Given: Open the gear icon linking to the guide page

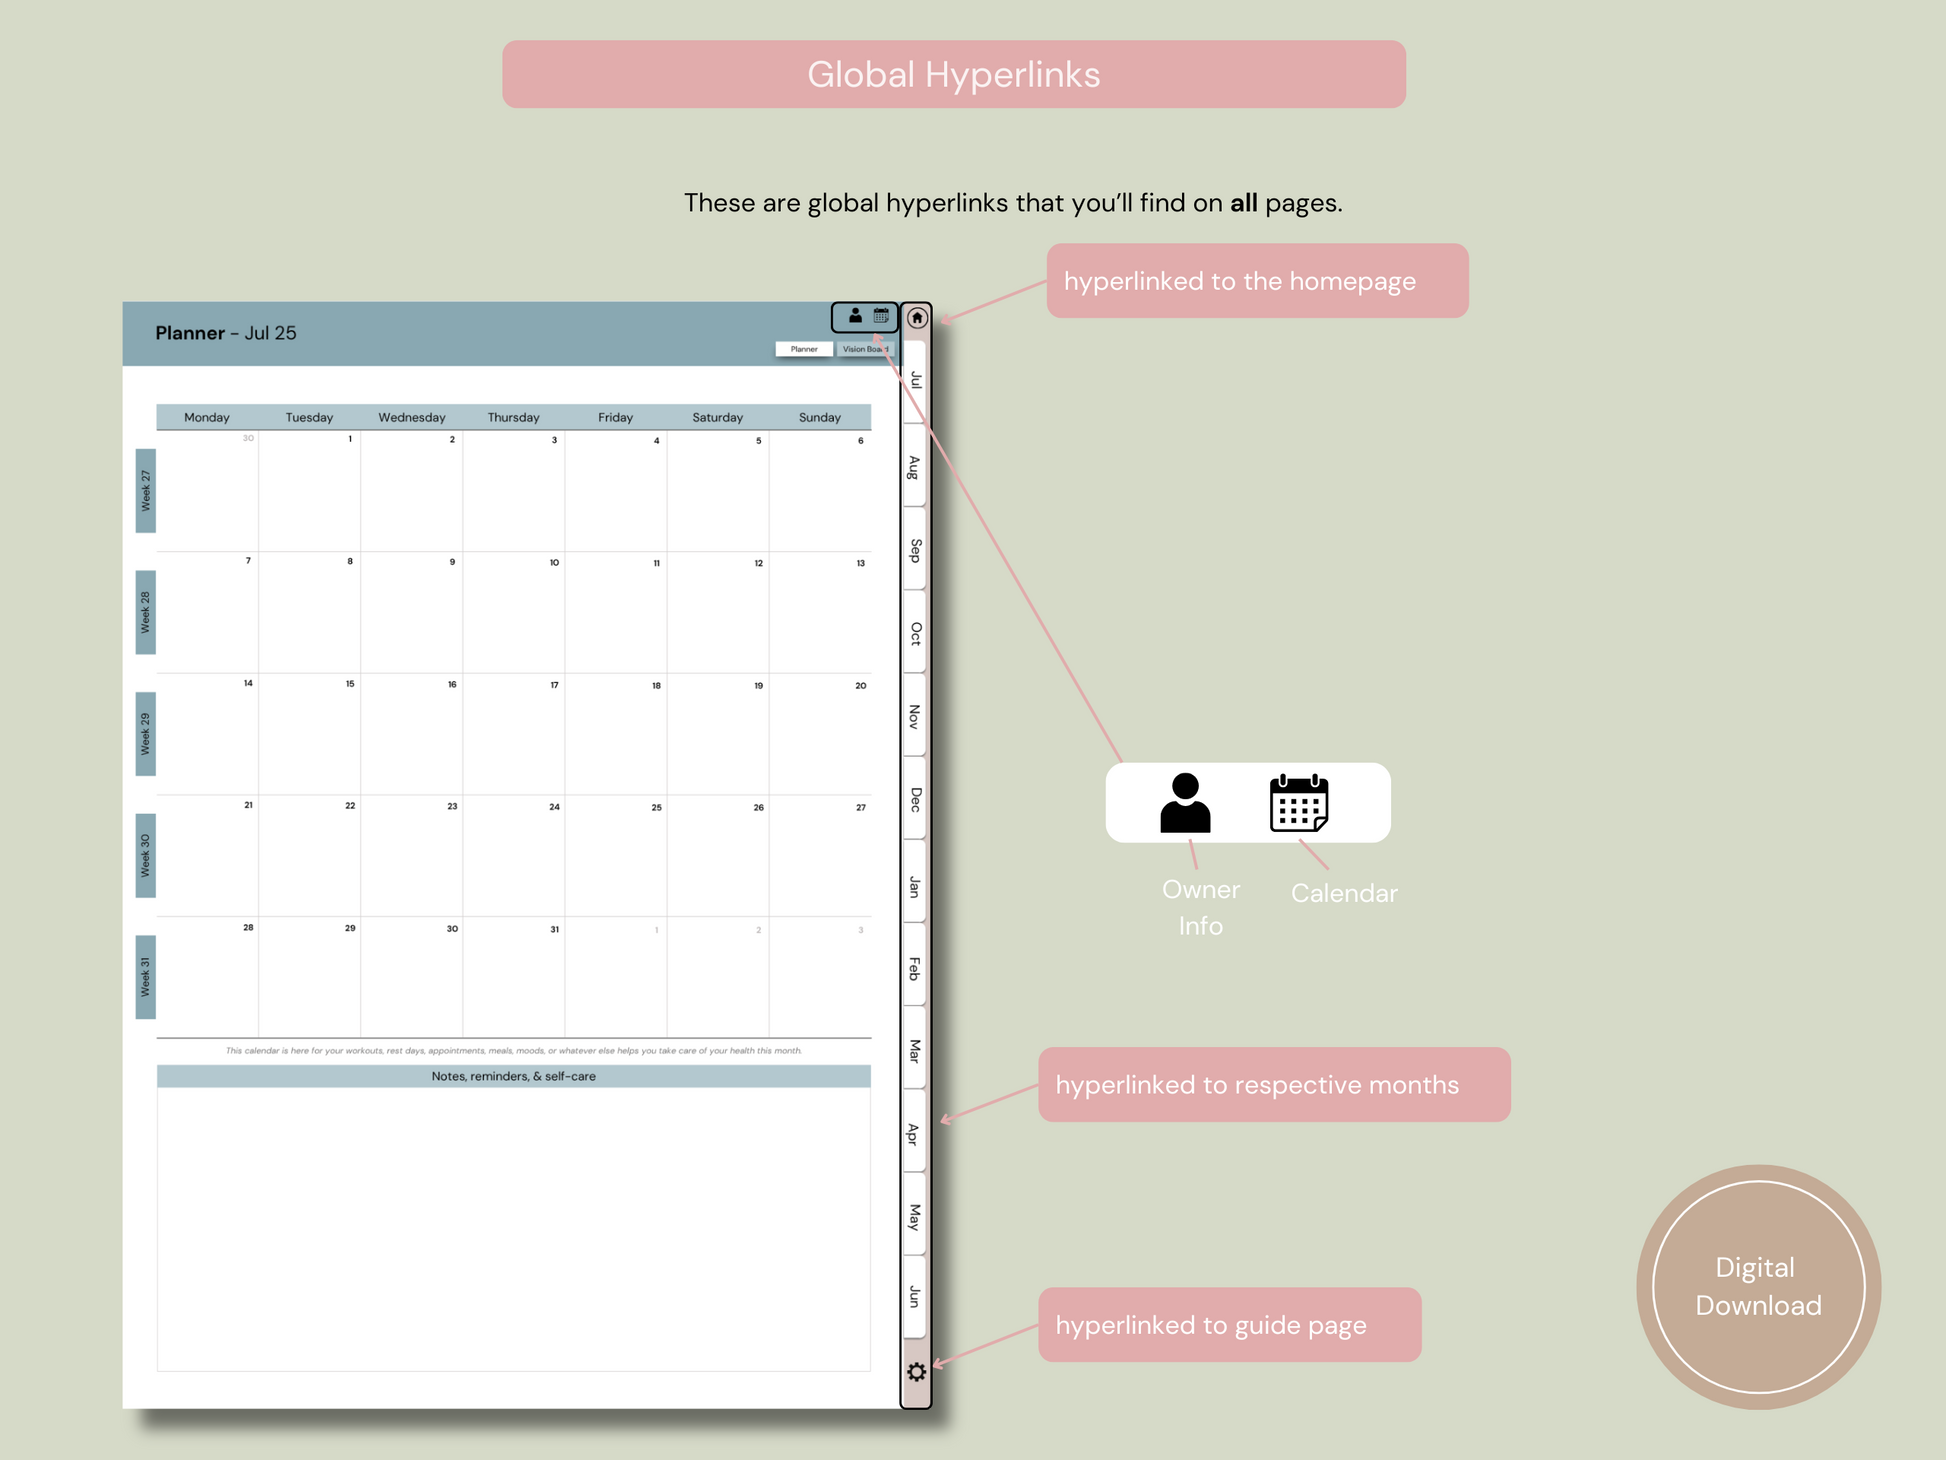Looking at the screenshot, I should (917, 1372).
